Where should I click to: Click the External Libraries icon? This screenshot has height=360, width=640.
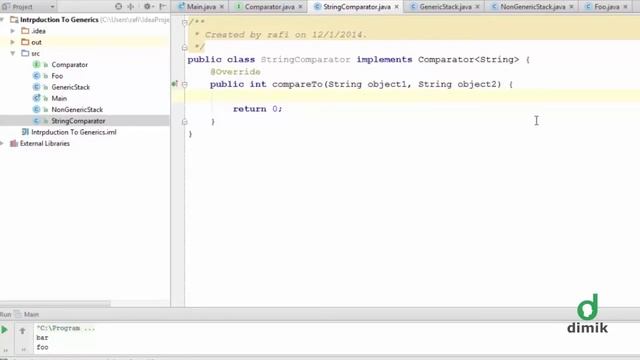(14, 143)
